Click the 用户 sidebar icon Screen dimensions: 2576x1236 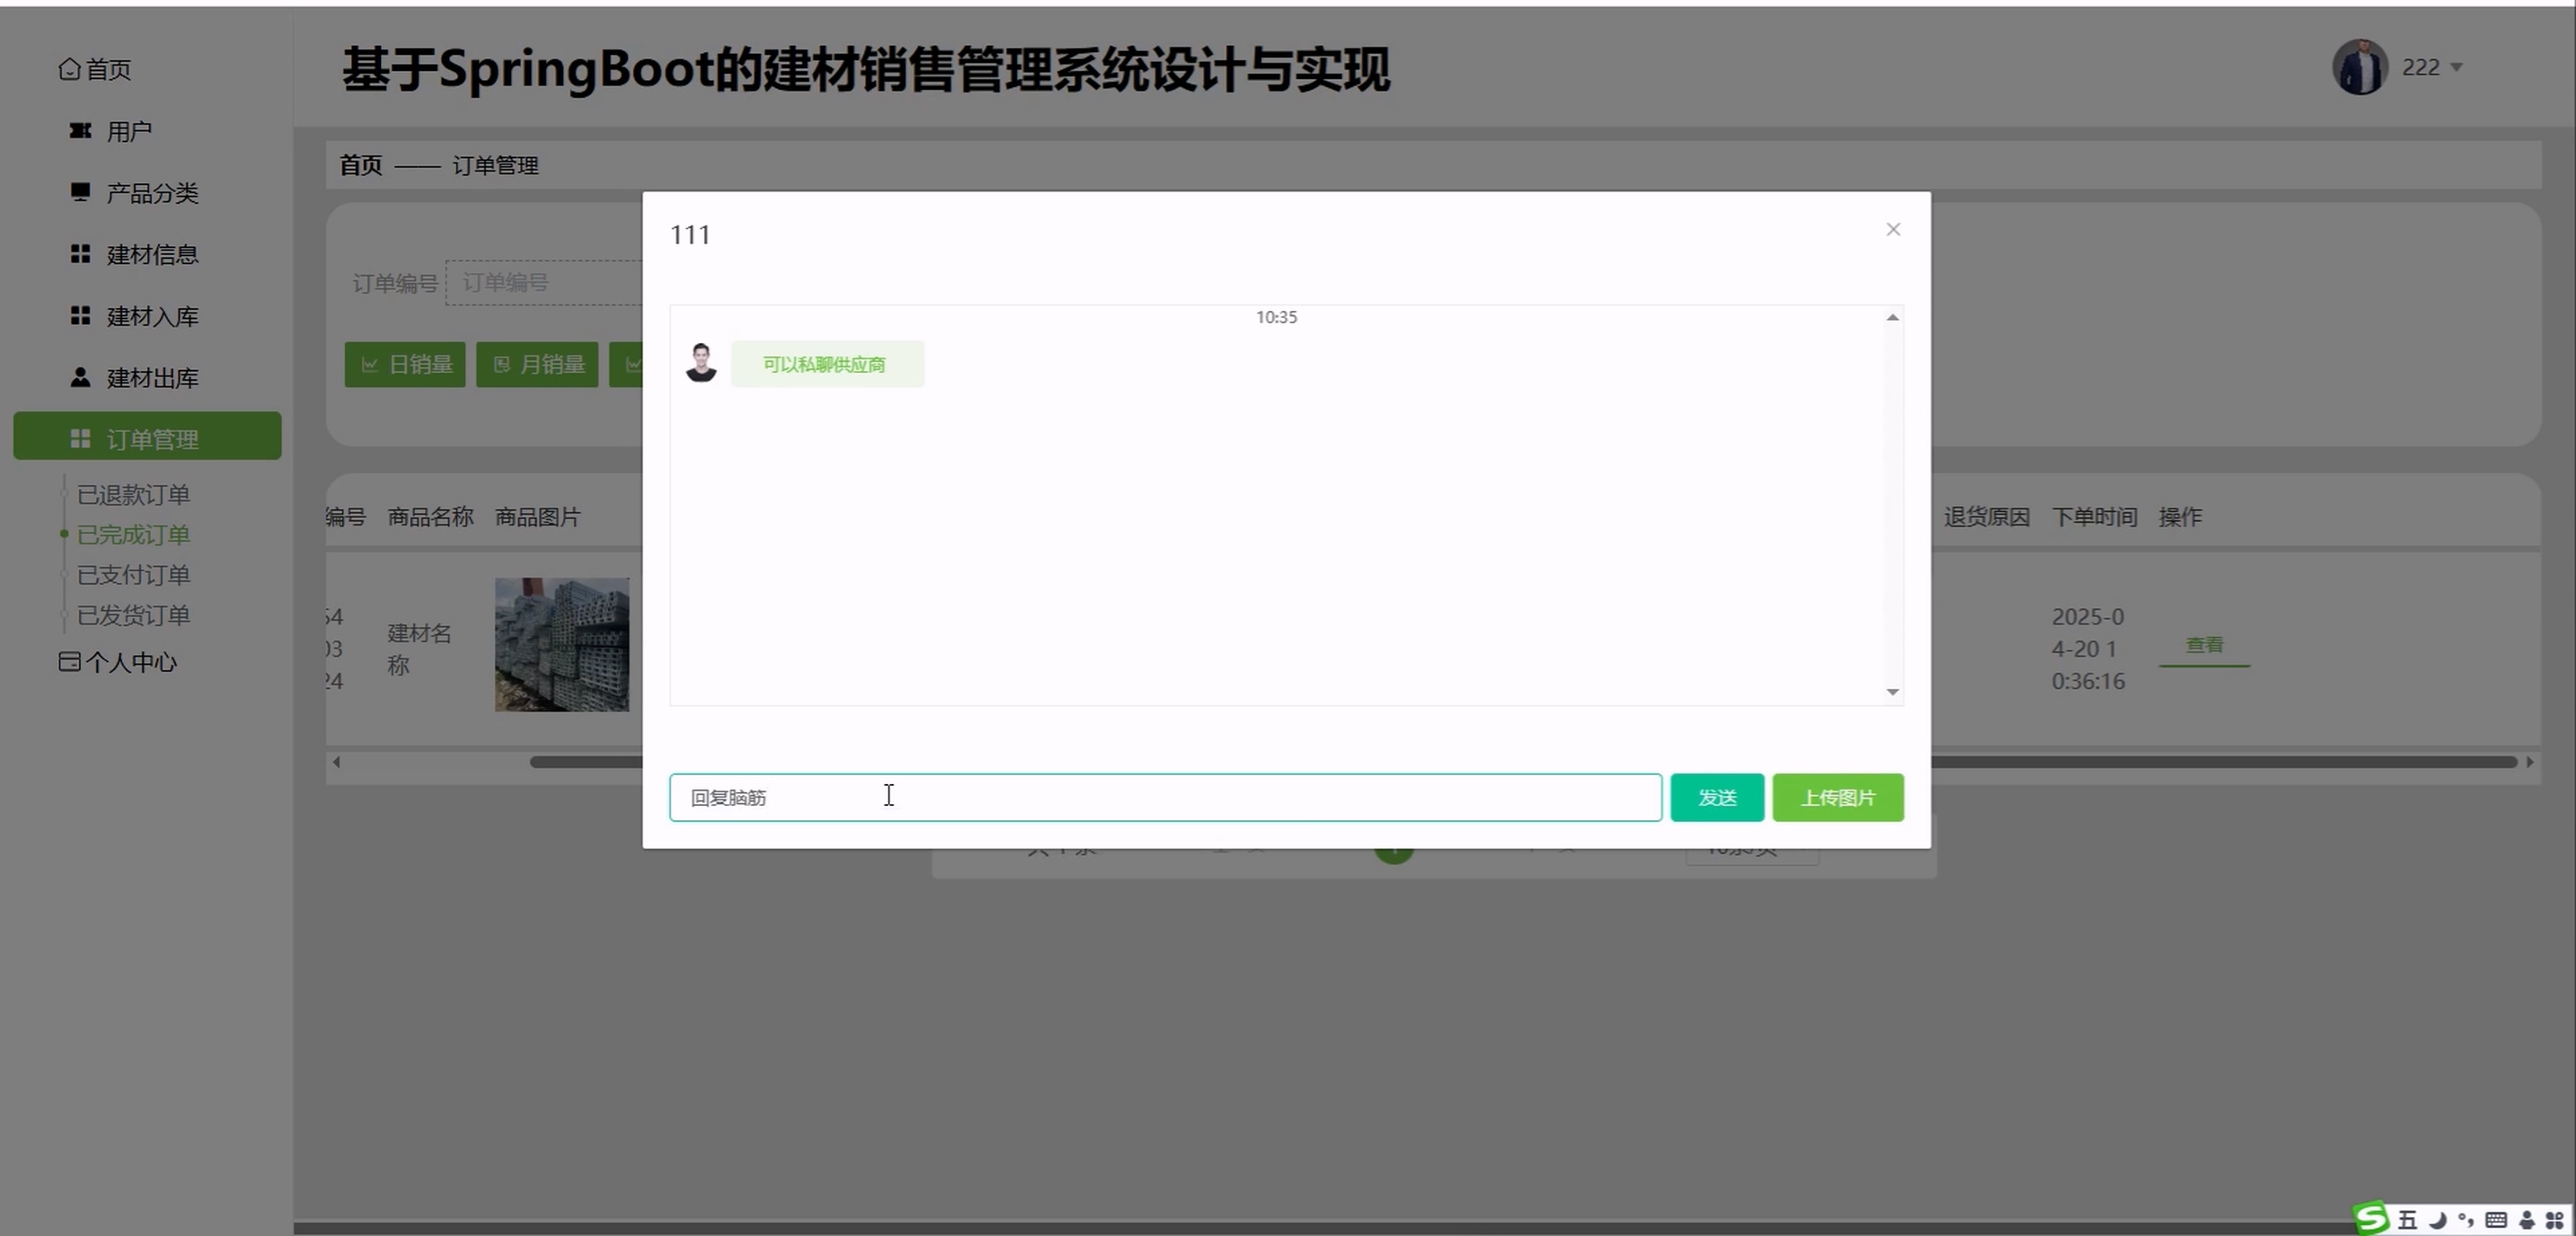(x=80, y=131)
